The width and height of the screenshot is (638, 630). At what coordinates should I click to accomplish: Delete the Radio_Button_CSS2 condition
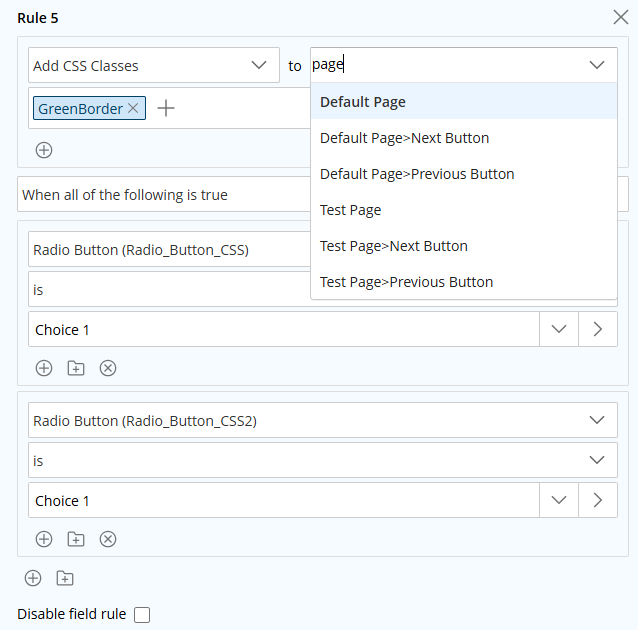[108, 539]
